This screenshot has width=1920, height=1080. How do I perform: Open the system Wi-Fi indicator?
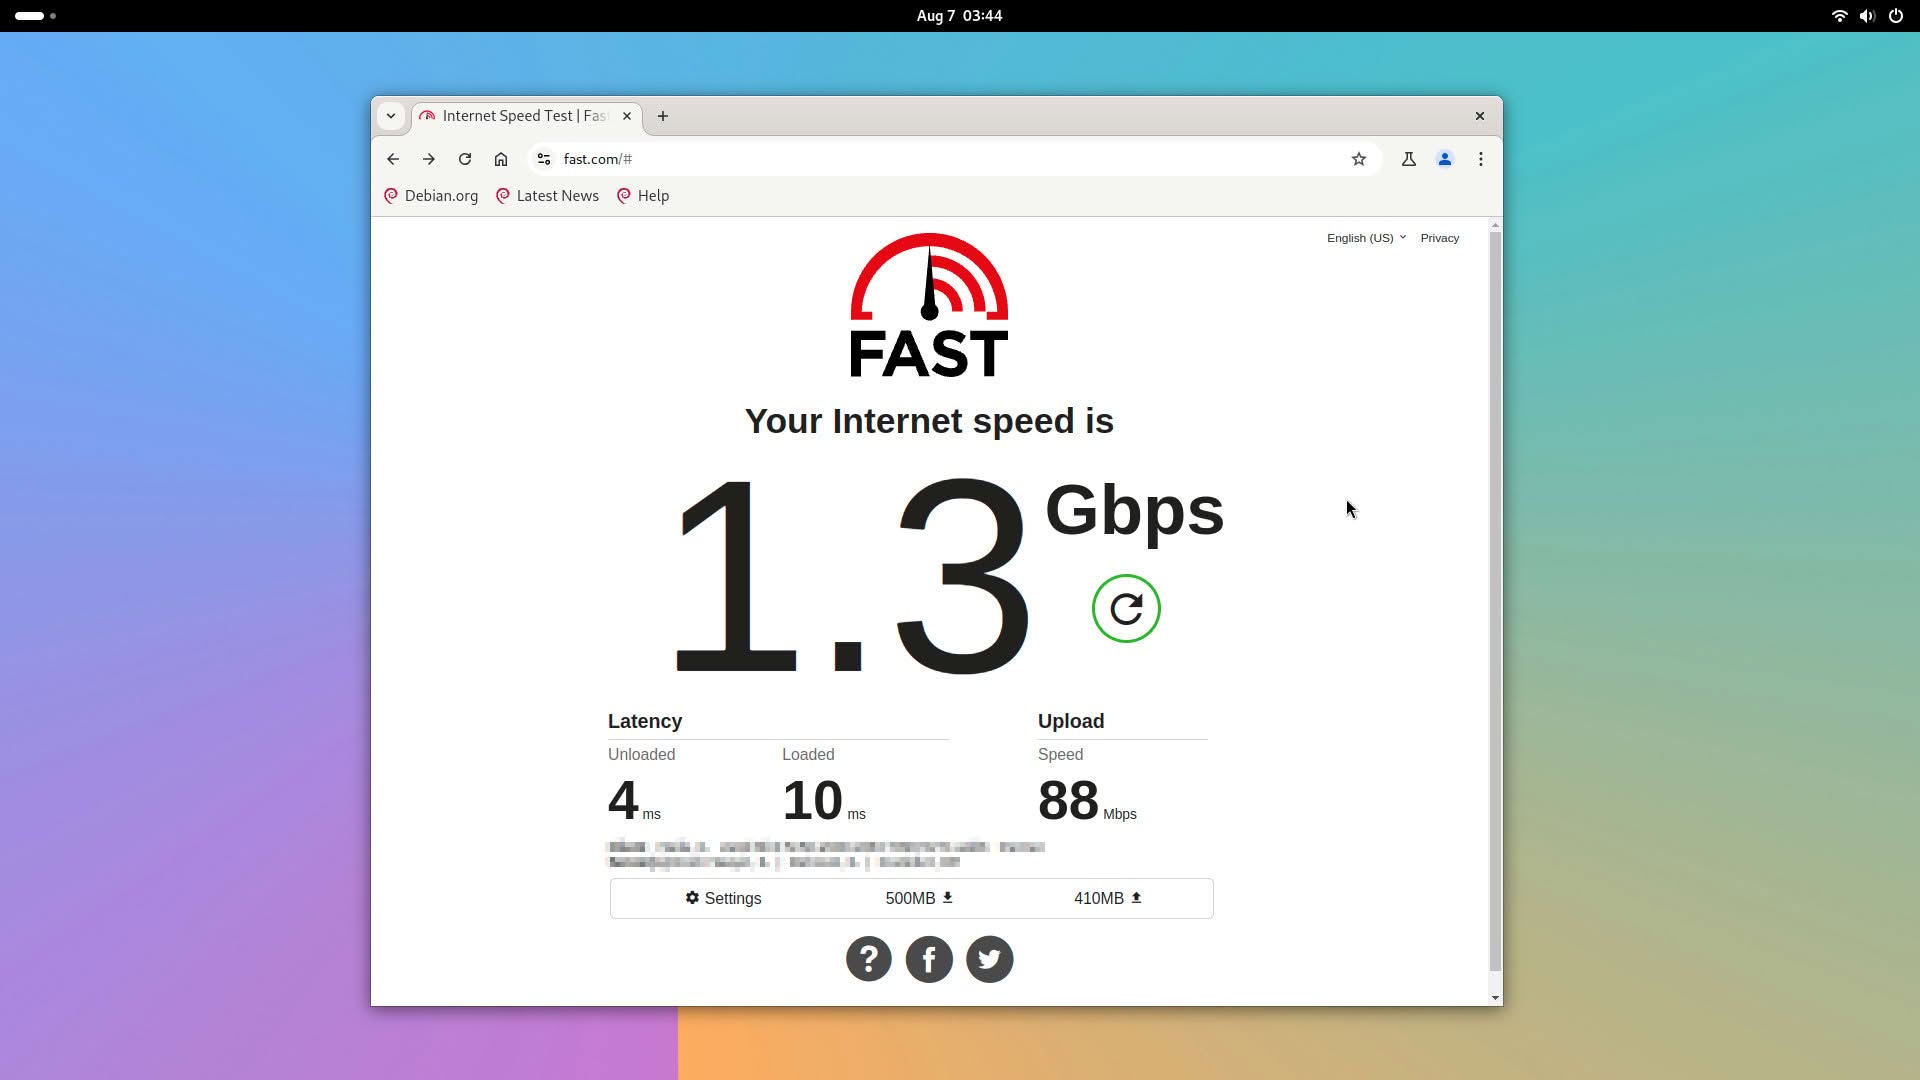(x=1839, y=16)
